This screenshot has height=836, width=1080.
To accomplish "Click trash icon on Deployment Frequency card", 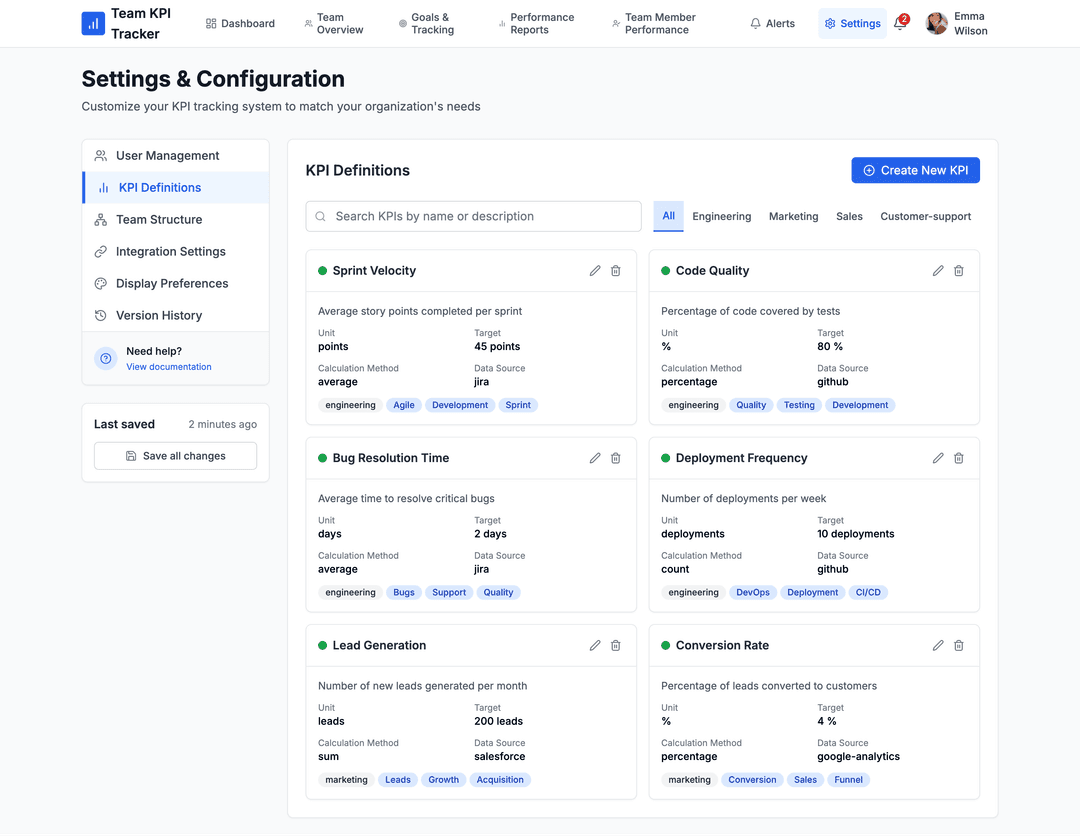I will click(x=959, y=458).
